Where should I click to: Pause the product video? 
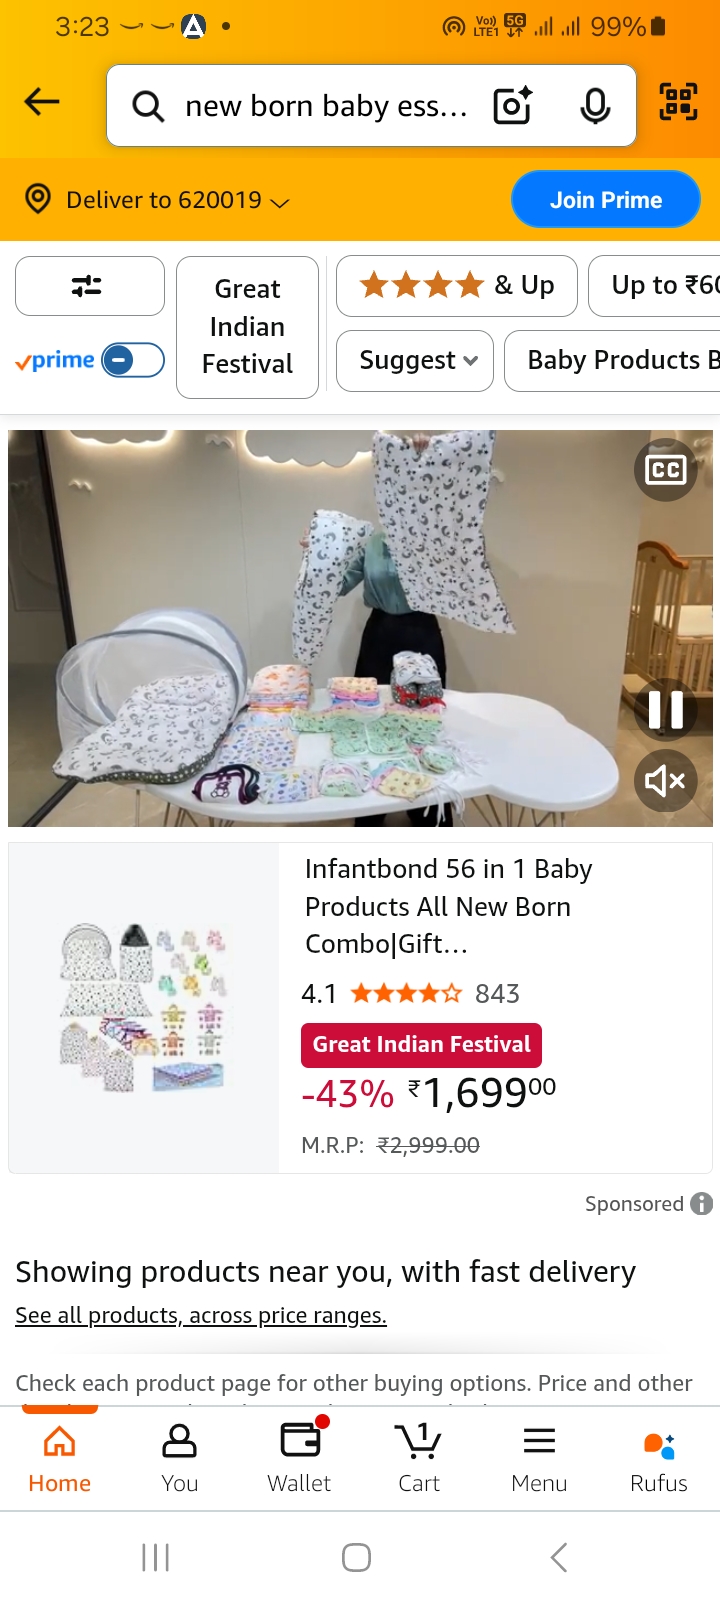click(665, 710)
